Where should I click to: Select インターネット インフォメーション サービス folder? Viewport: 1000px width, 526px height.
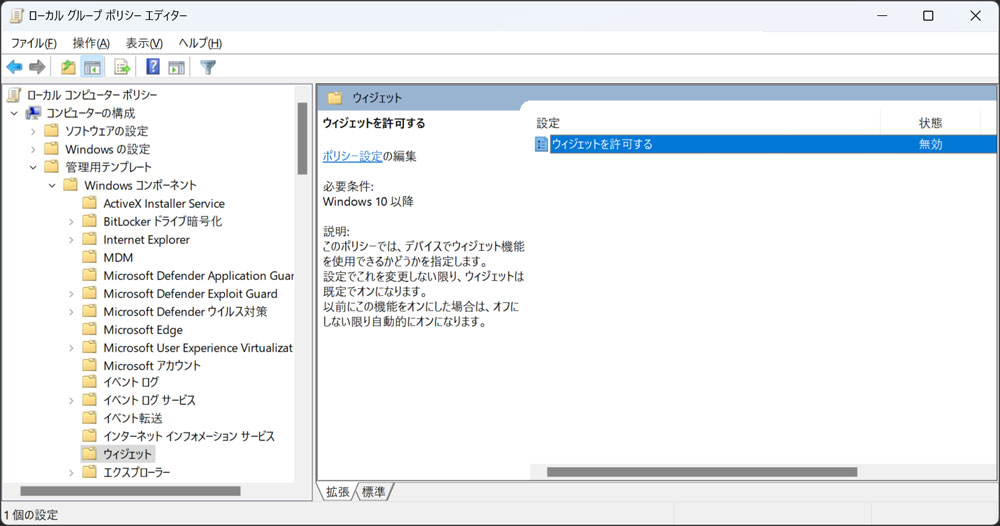pos(189,436)
